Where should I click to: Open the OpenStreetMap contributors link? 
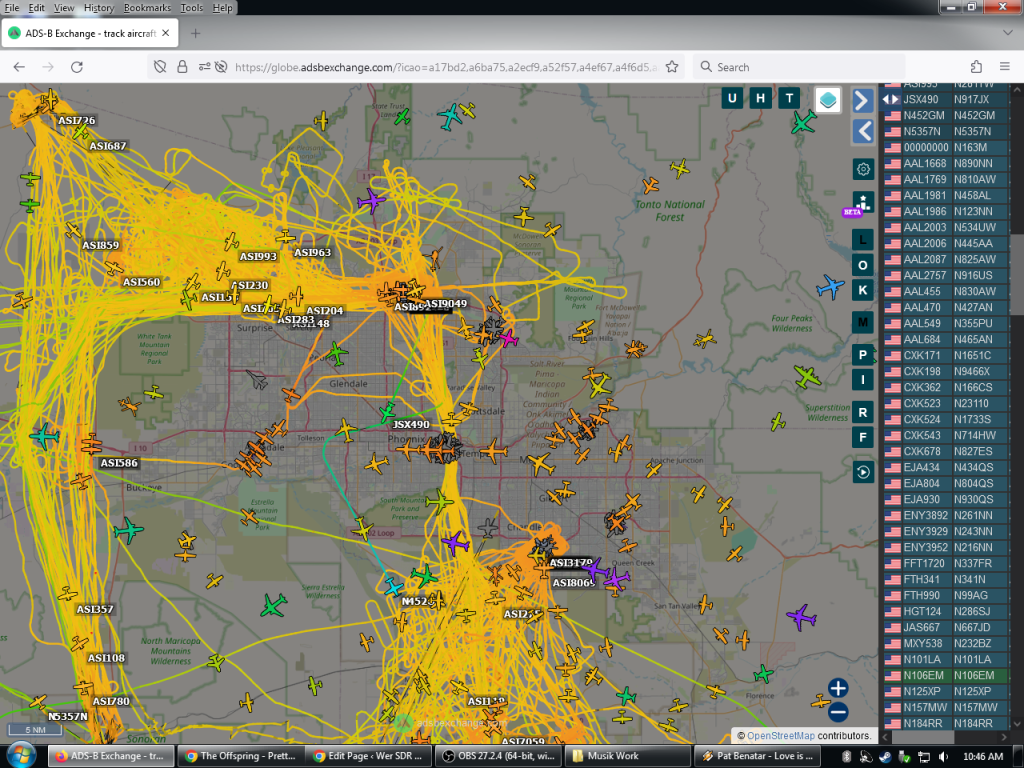[780, 735]
